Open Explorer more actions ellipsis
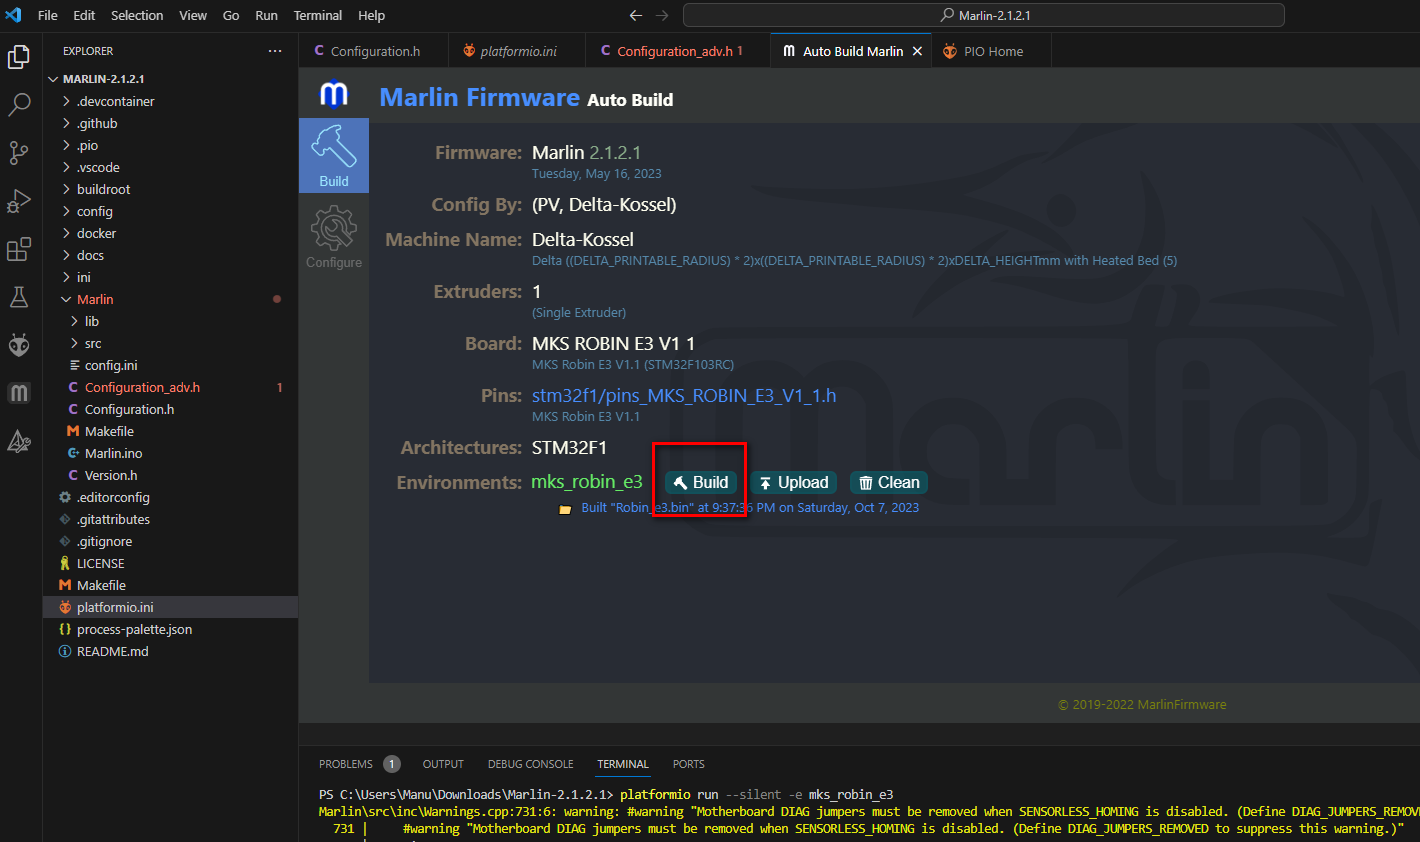1420x842 pixels. coord(275,51)
